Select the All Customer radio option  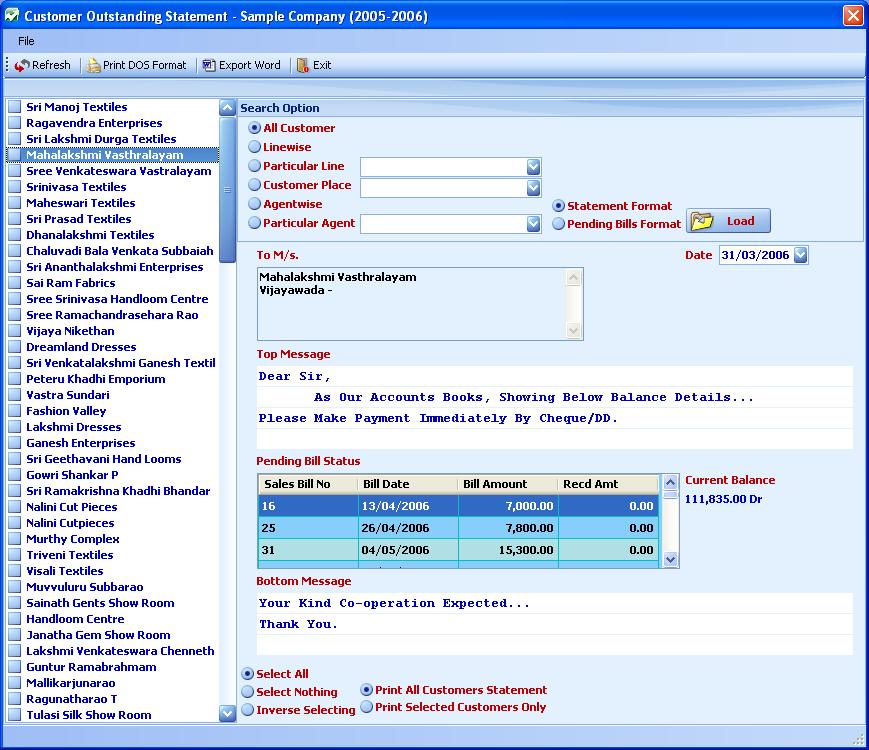(254, 128)
